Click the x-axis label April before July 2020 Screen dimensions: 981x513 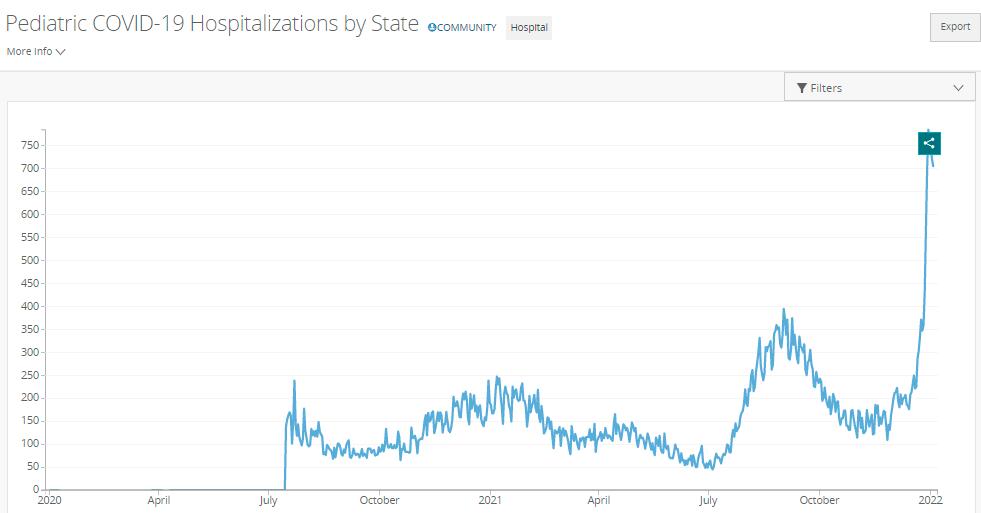point(158,500)
